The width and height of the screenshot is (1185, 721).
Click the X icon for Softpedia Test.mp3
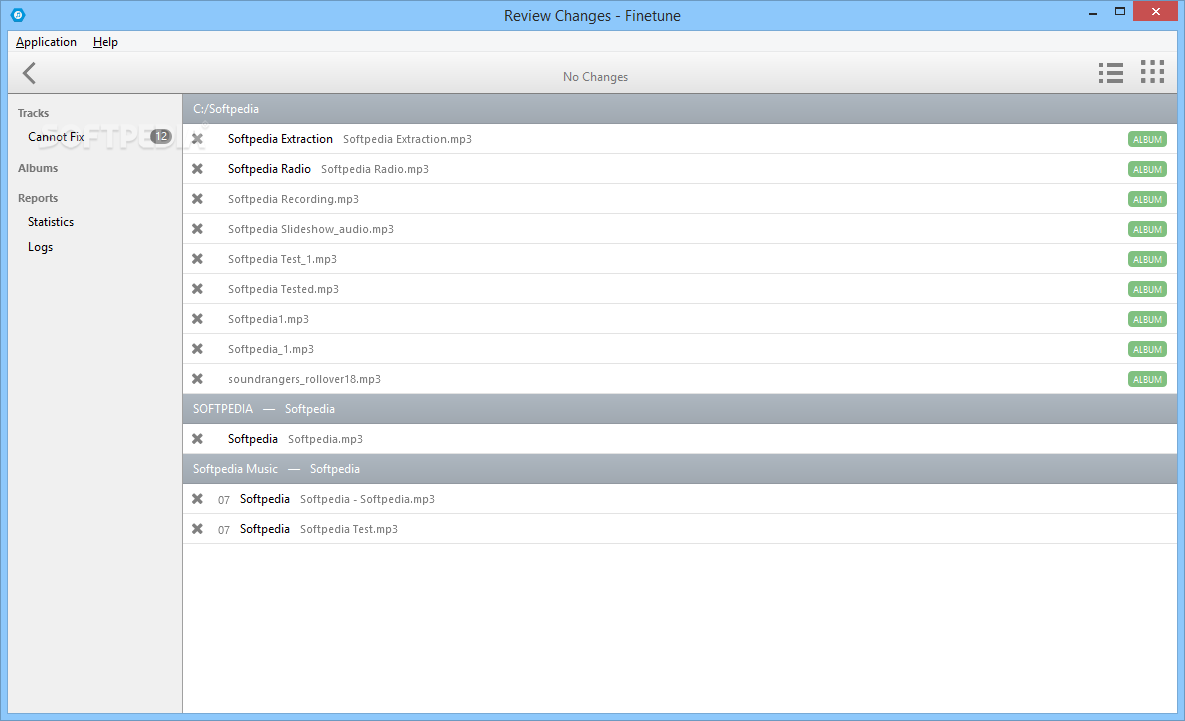[197, 529]
